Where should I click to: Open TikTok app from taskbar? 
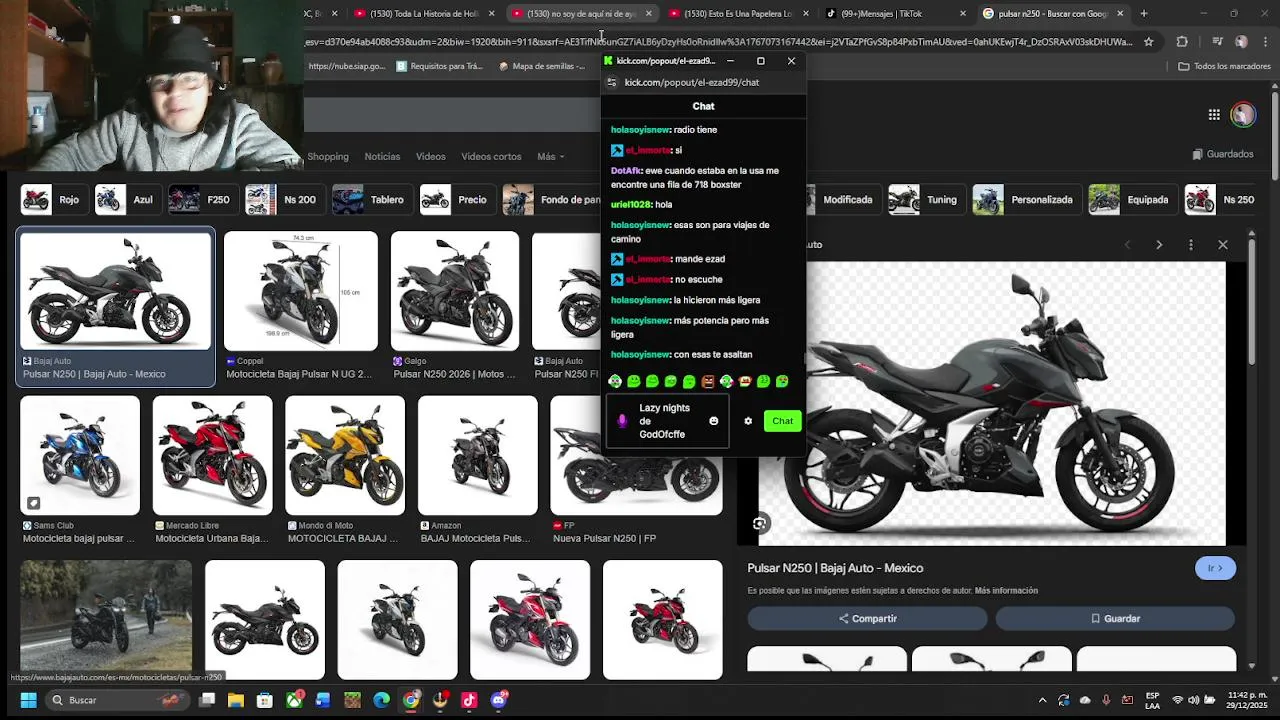click(x=469, y=700)
